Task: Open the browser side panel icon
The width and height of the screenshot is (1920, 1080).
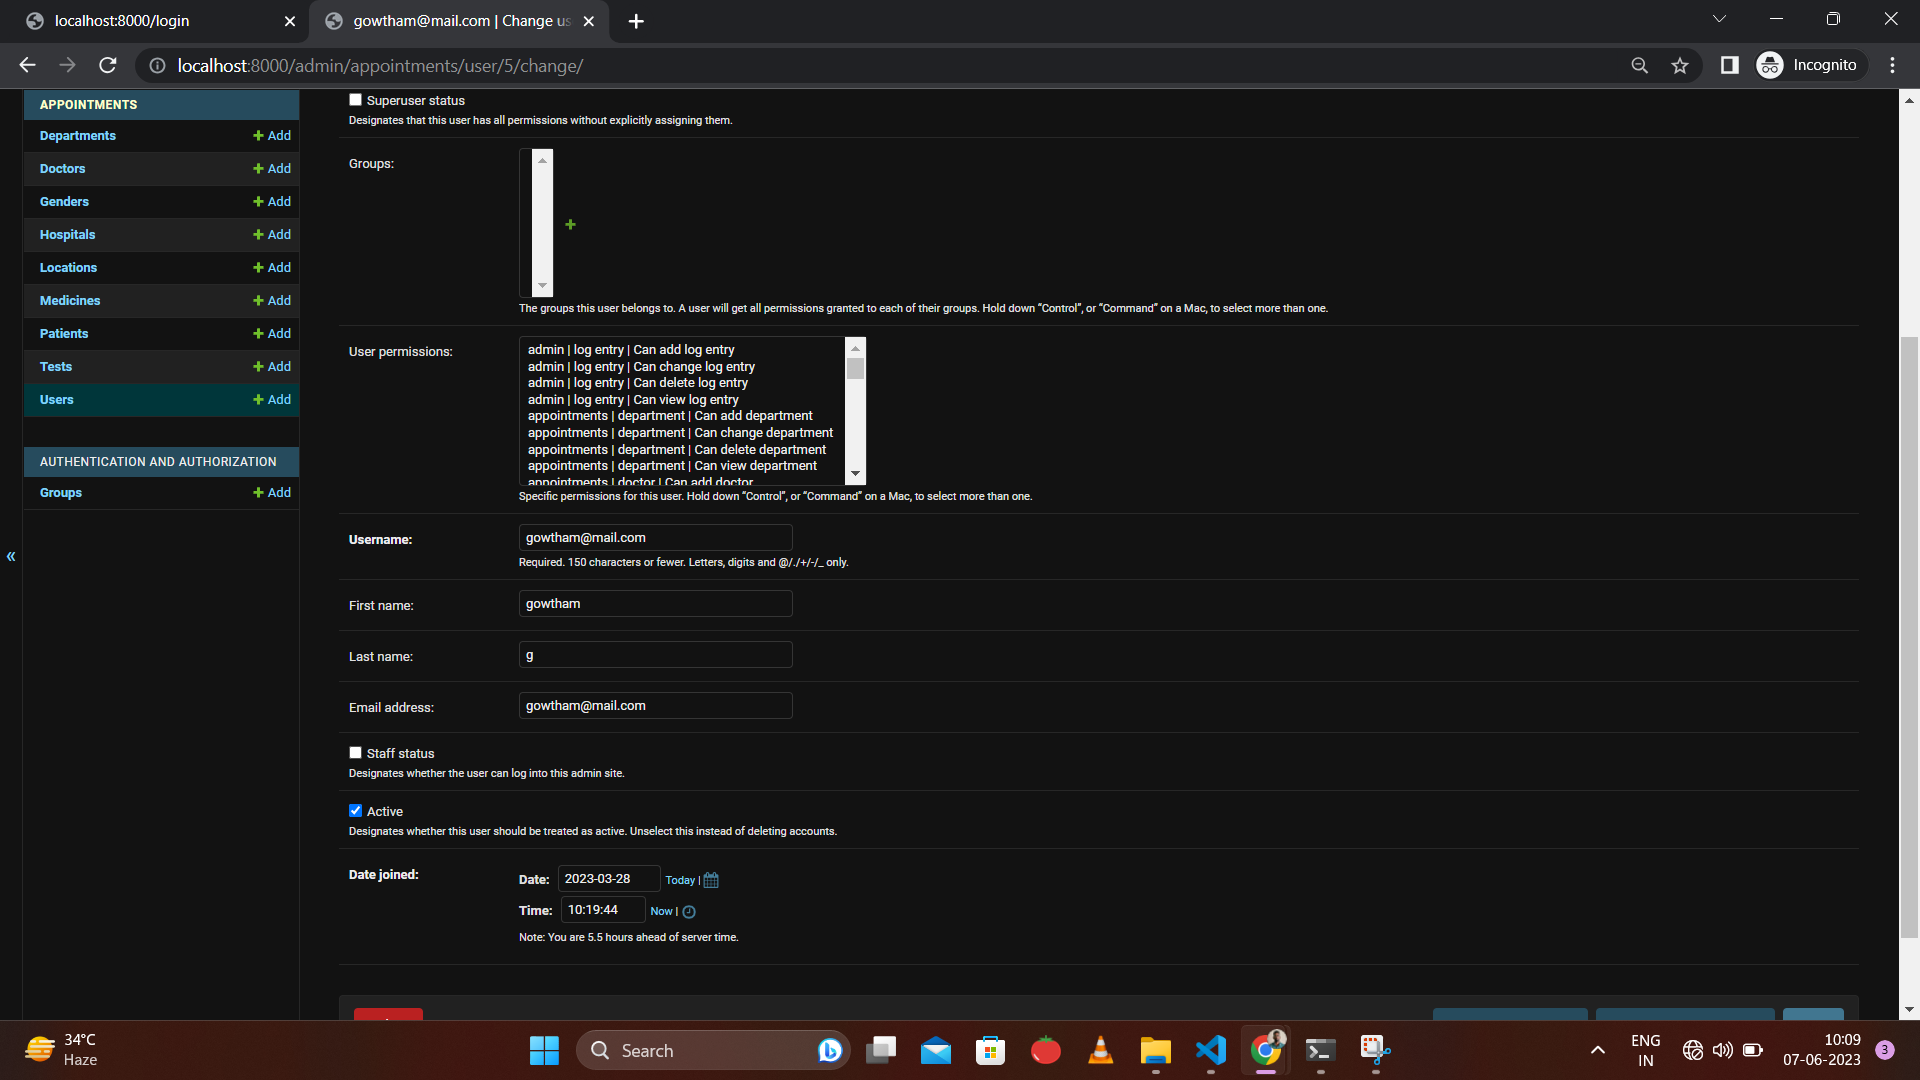Action: point(1729,66)
